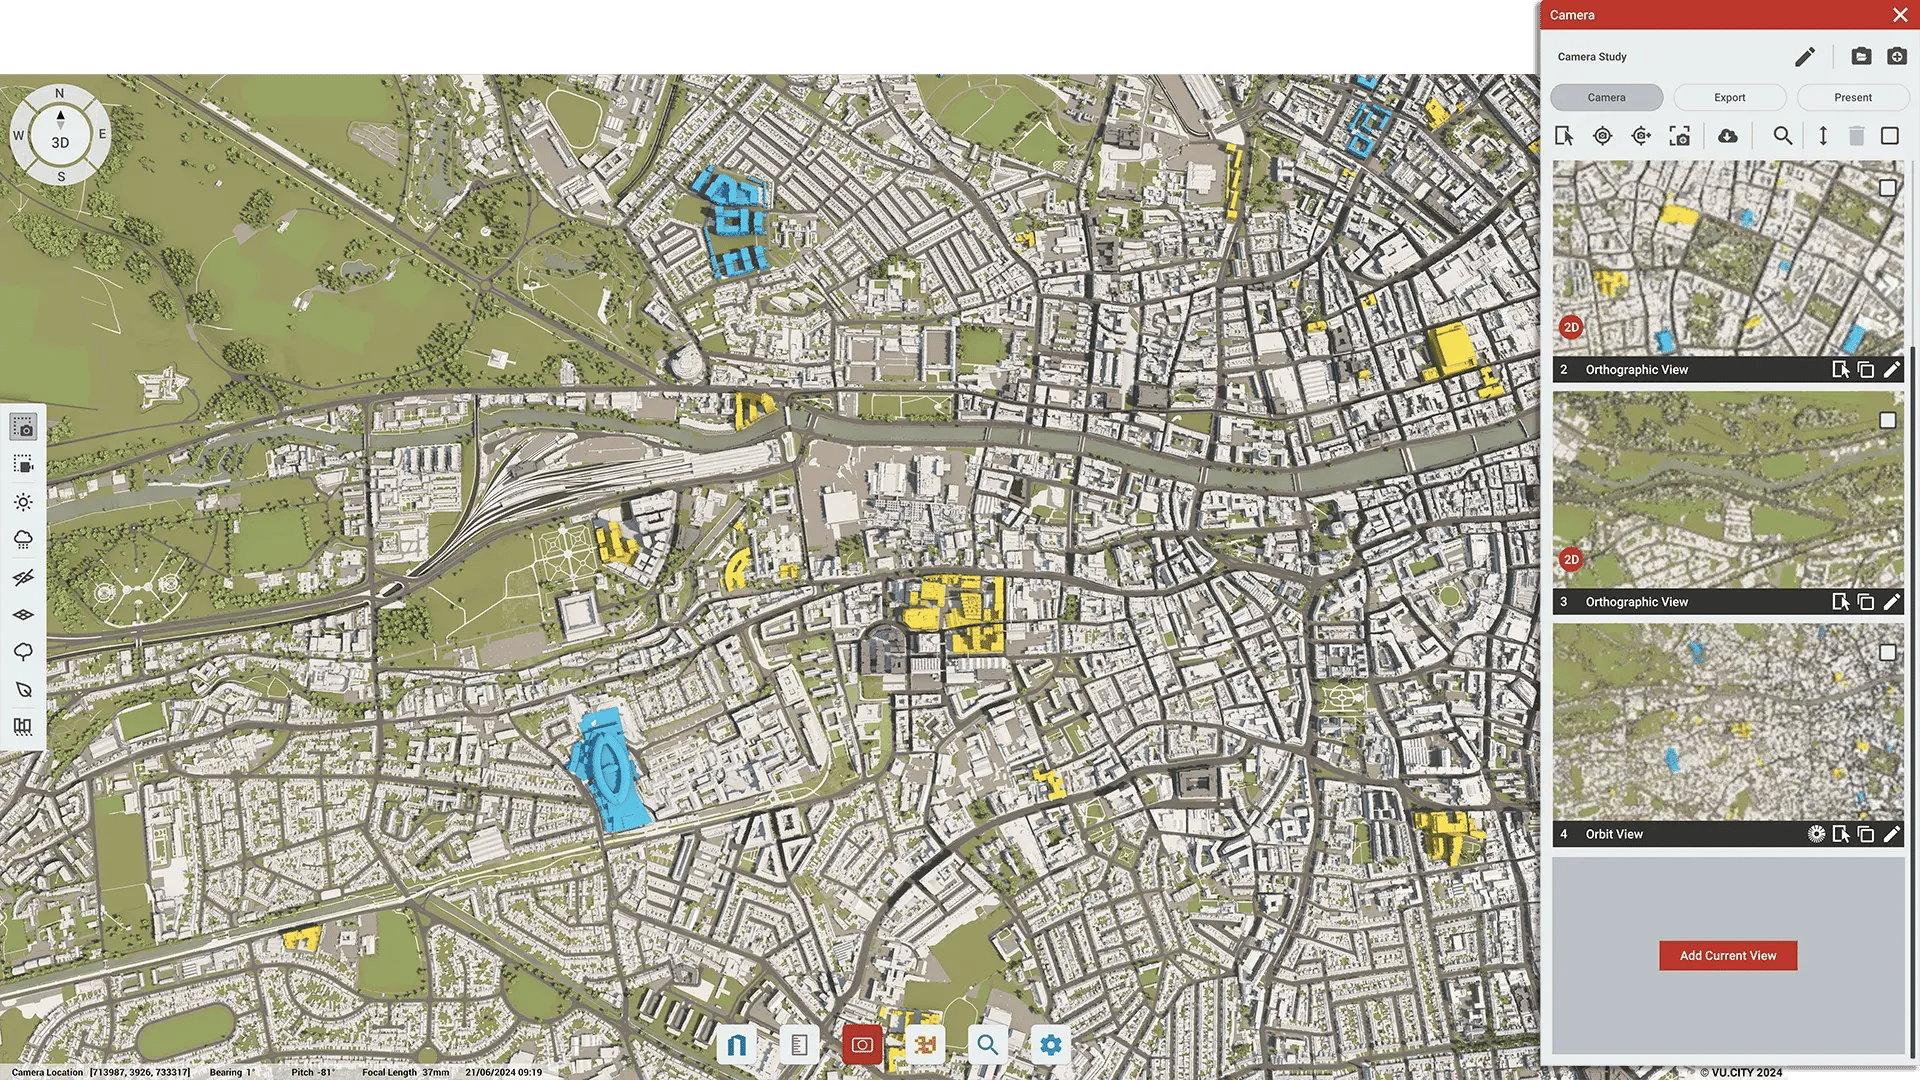Switch to the Present tab
The height and width of the screenshot is (1080, 1920).
pyautogui.click(x=1852, y=97)
